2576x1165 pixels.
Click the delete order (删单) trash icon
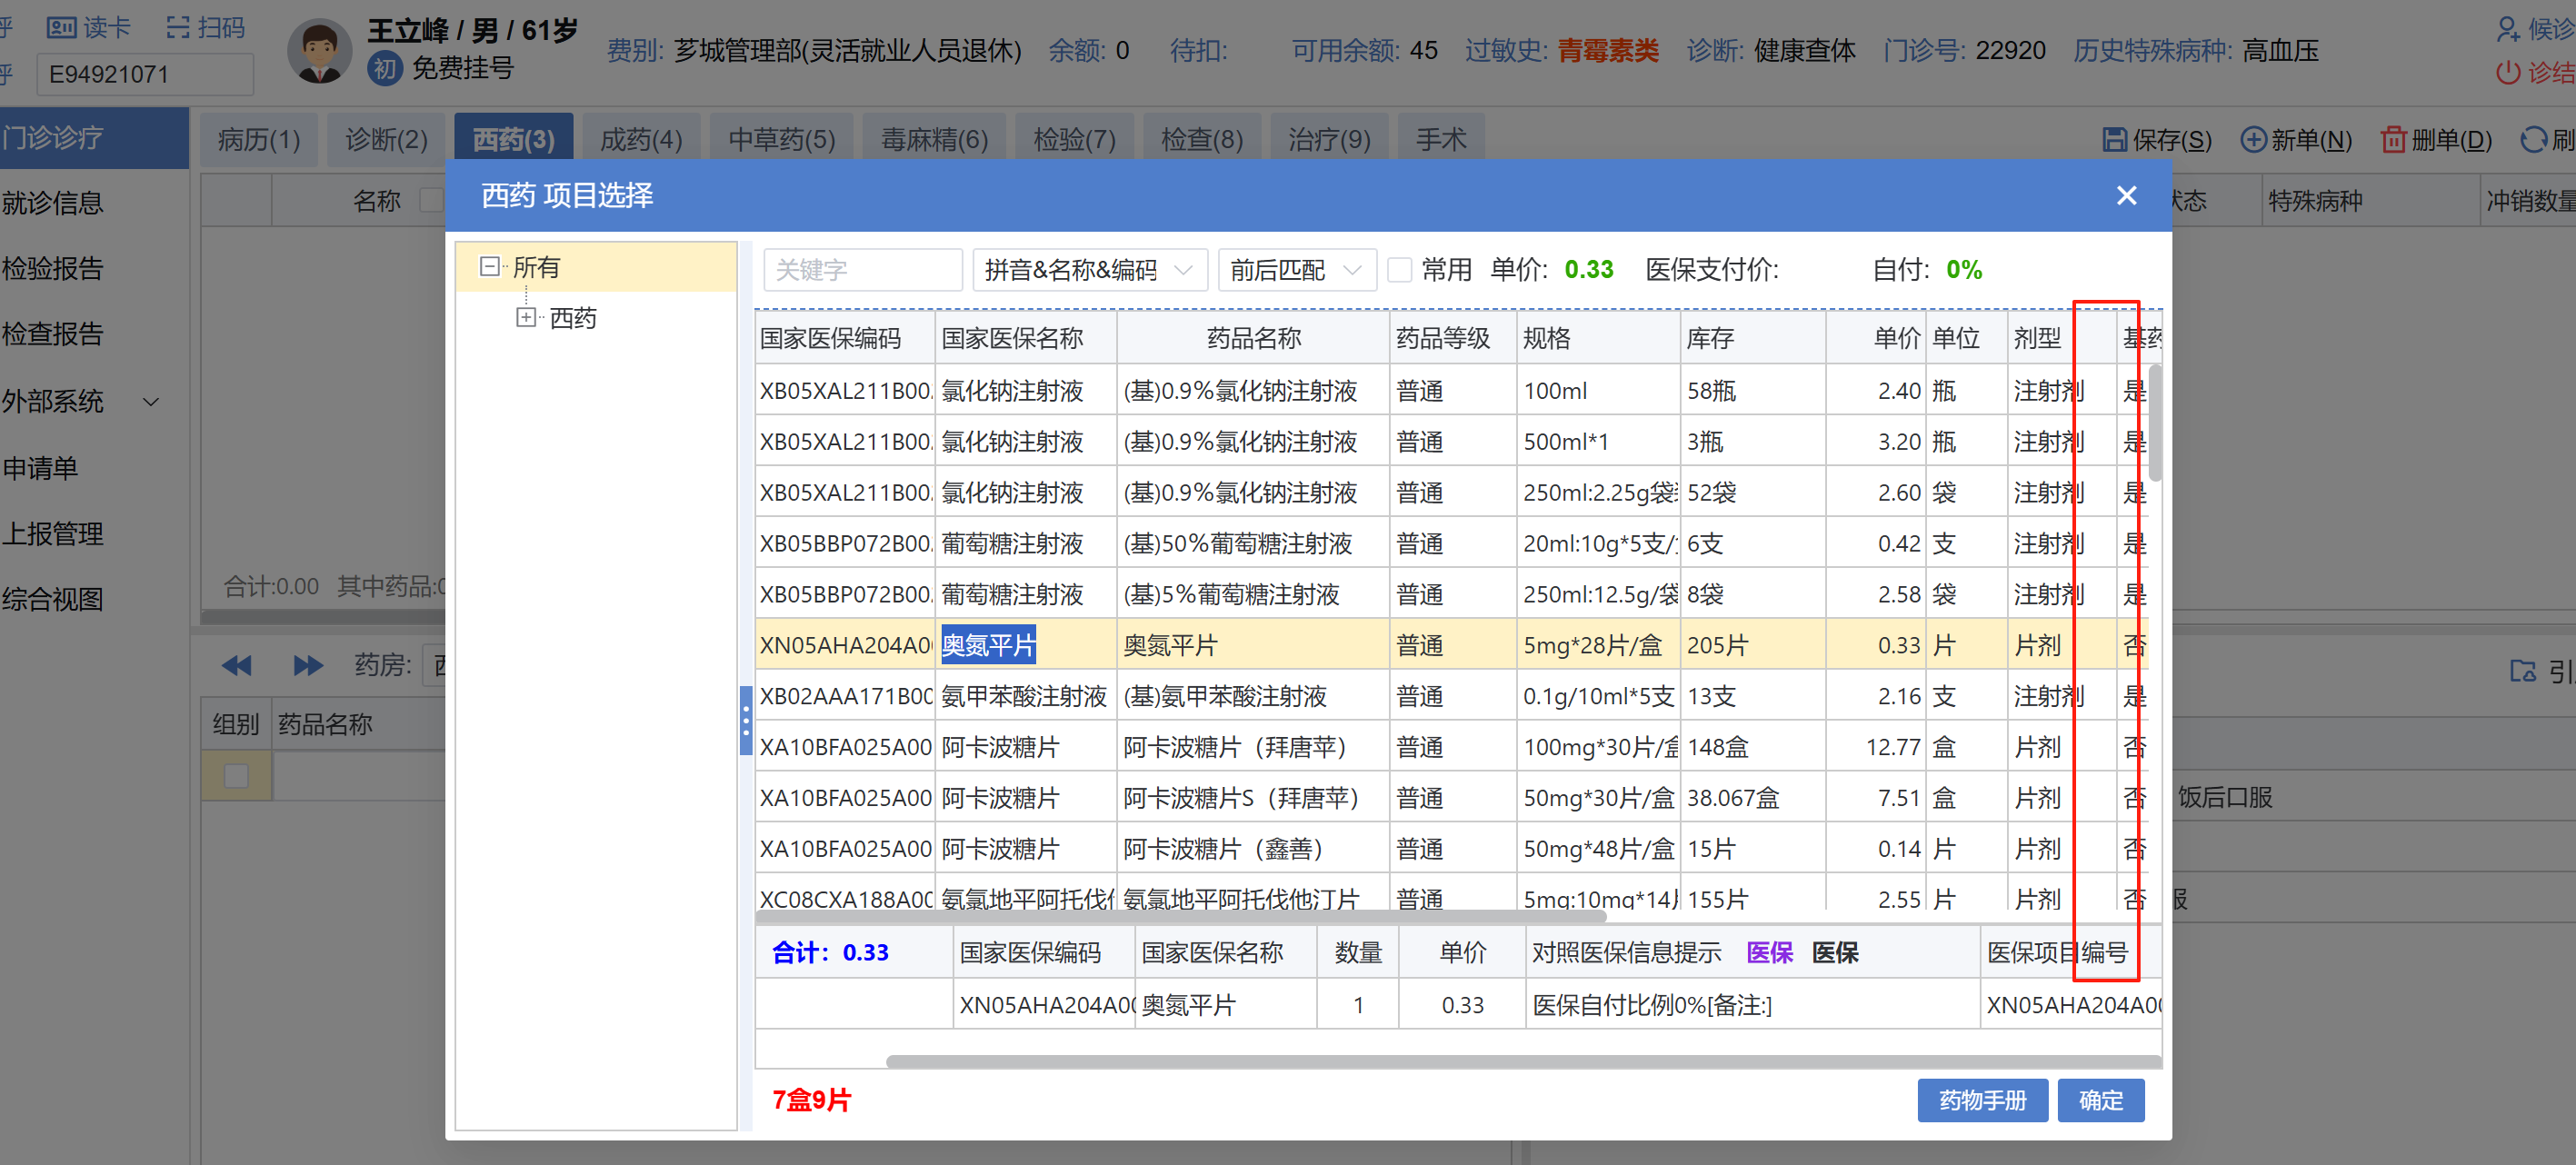2393,140
